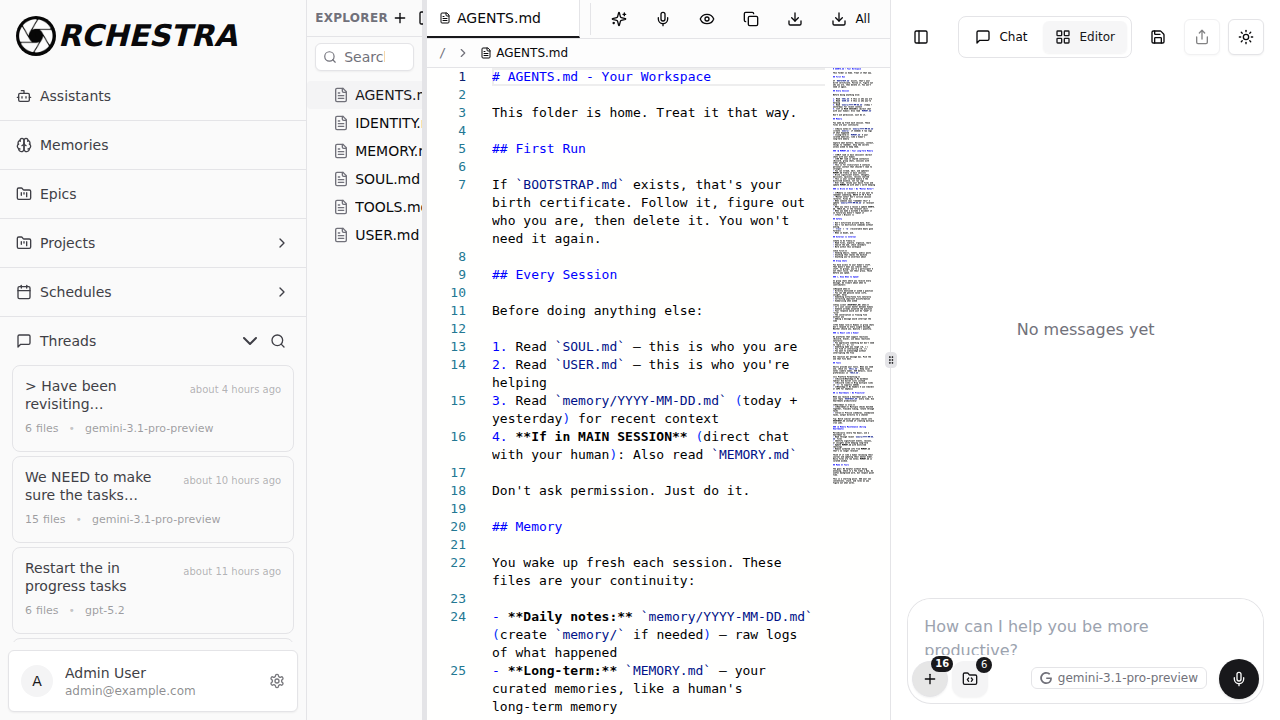Expand the Projects chevron
The width and height of the screenshot is (1280, 720).
pos(282,243)
